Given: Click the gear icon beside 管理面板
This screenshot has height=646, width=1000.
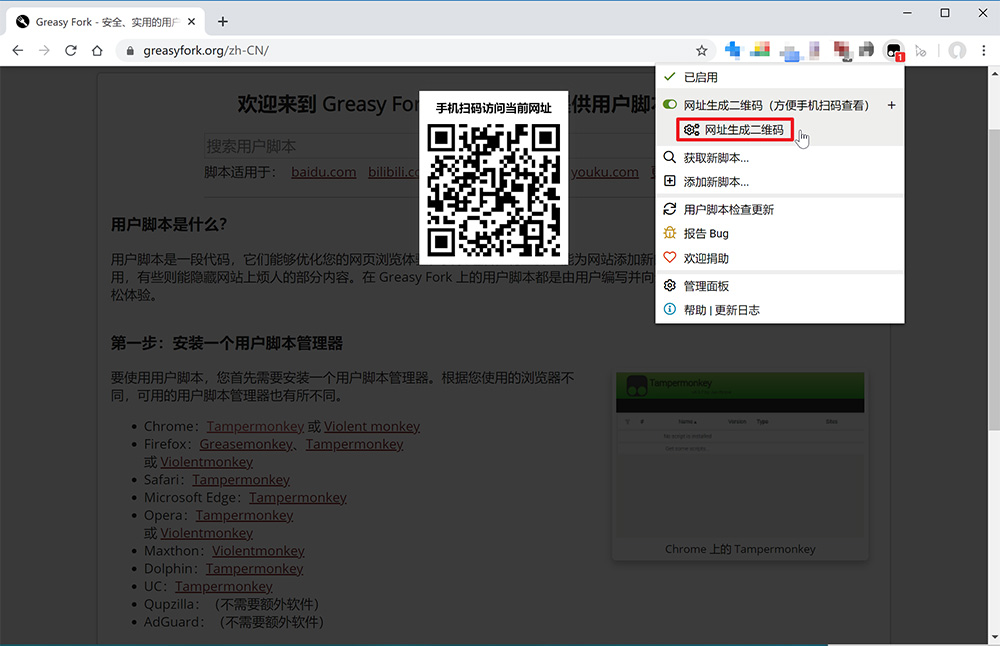Looking at the screenshot, I should pos(670,286).
